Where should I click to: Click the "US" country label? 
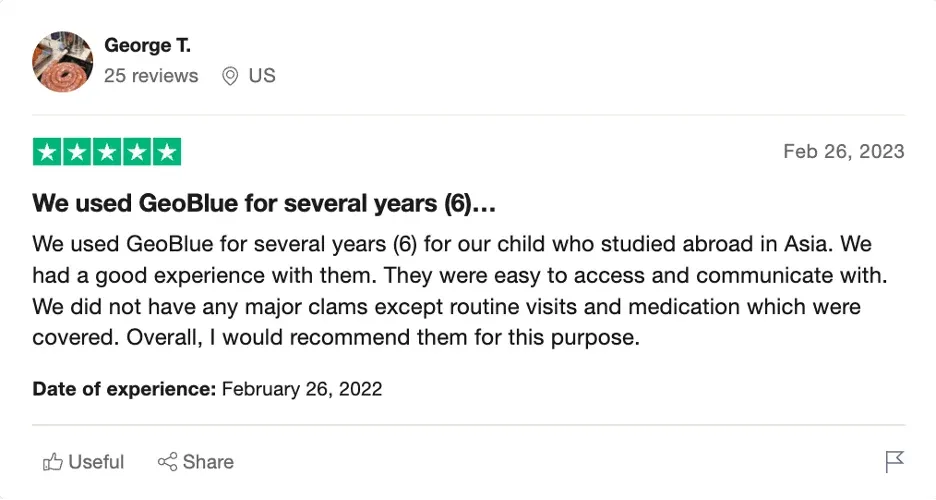[x=262, y=76]
